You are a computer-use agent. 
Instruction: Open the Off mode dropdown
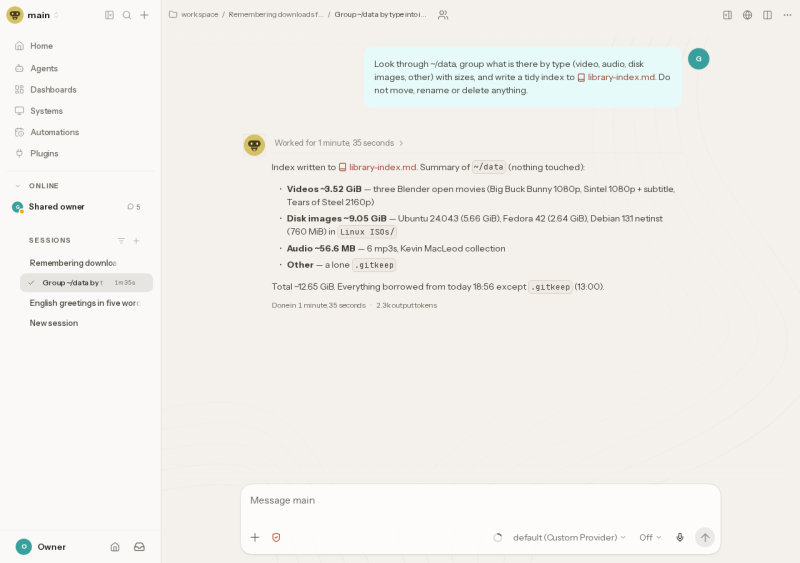(650, 537)
